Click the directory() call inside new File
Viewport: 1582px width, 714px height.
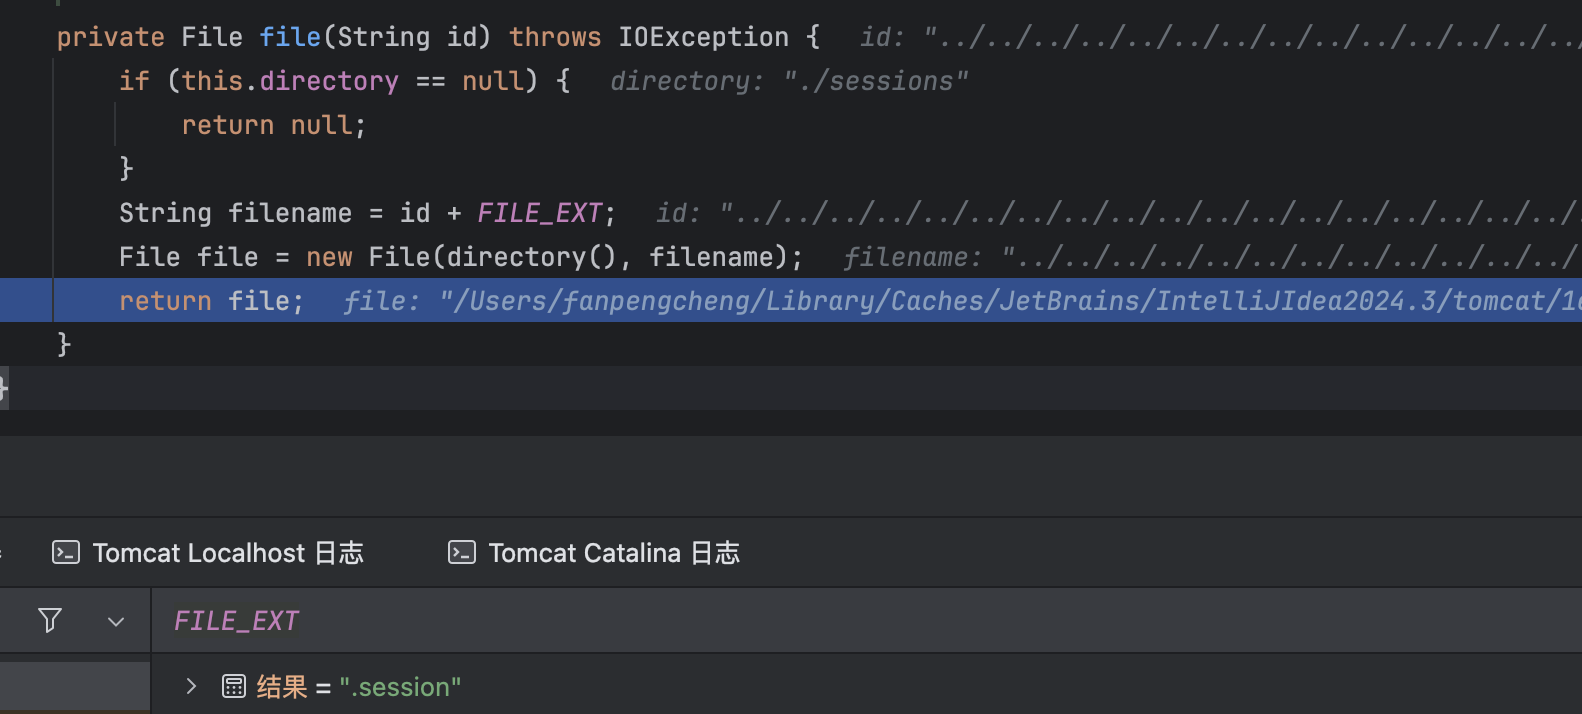[x=531, y=257]
